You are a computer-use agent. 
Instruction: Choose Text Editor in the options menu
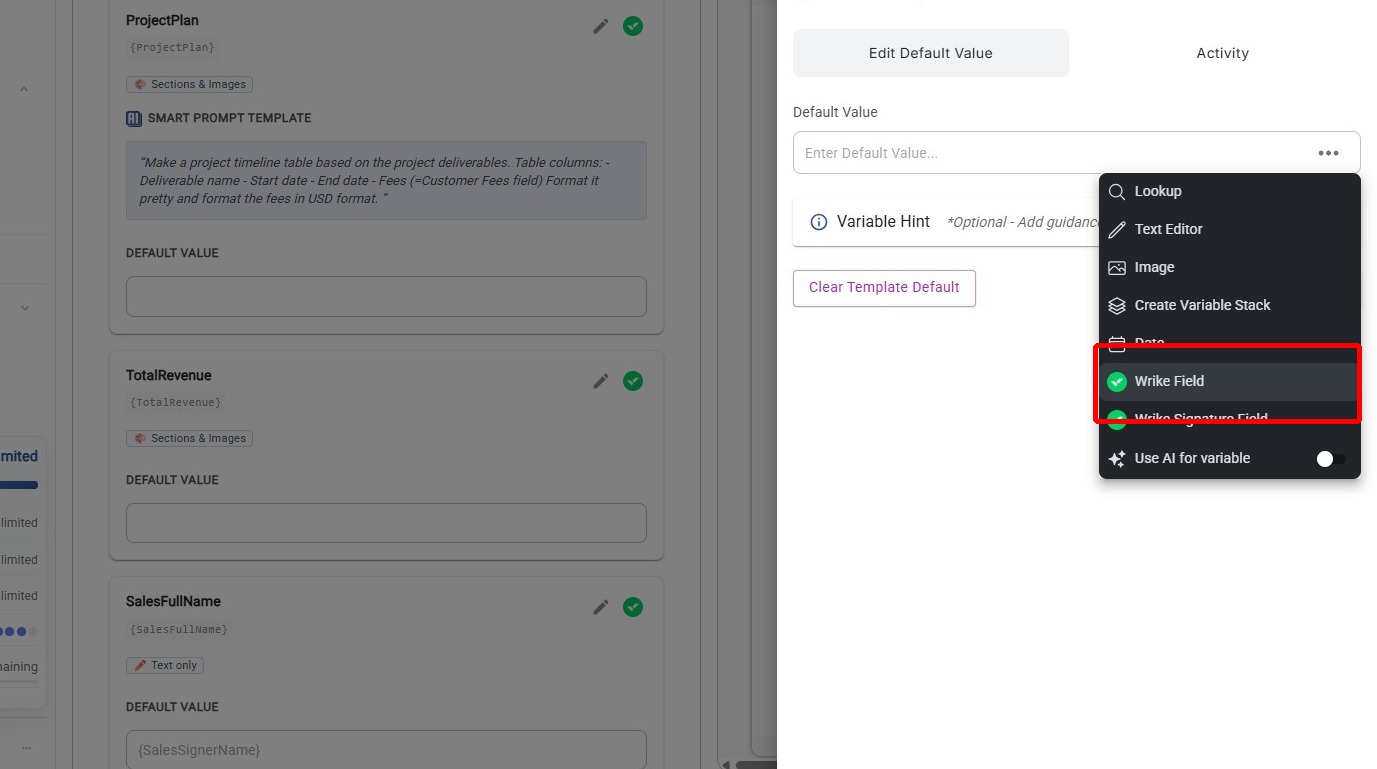[x=1168, y=229]
